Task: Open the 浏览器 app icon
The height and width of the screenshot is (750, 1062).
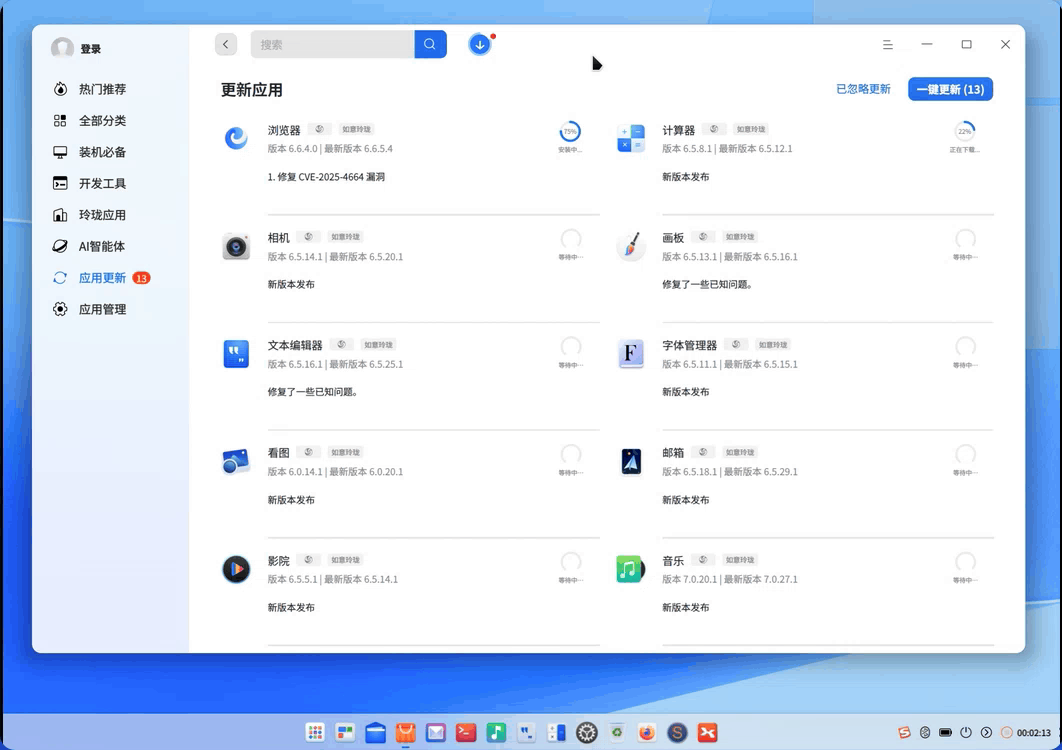Action: tap(236, 138)
